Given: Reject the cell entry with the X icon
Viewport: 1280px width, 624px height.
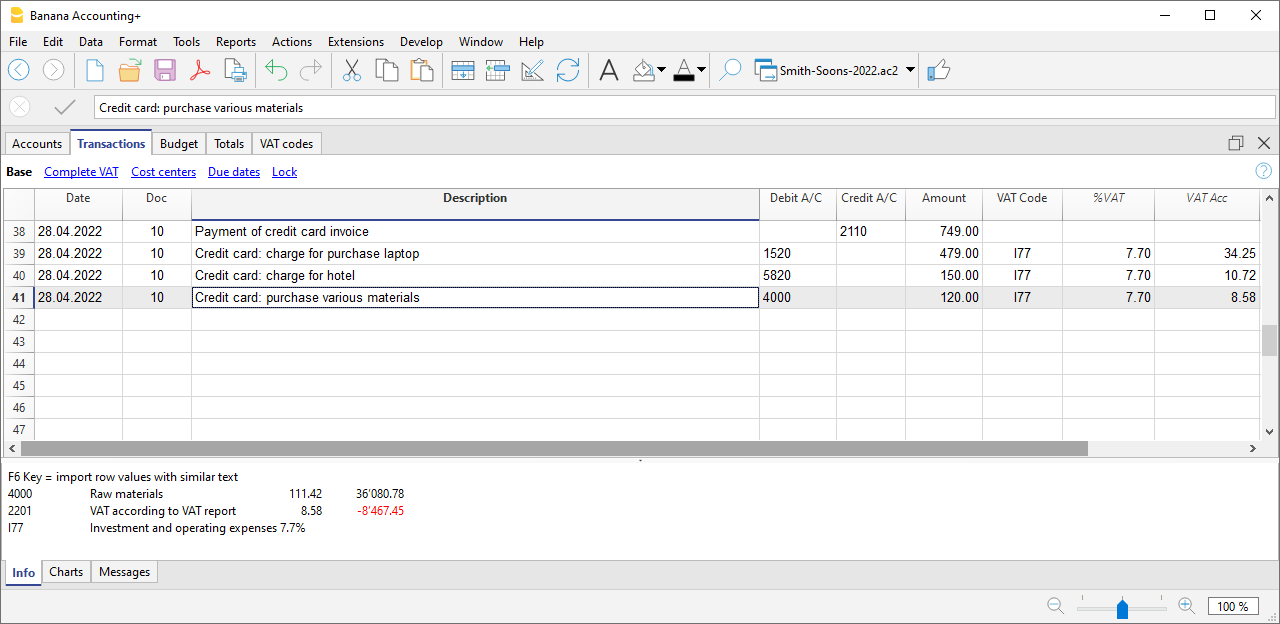Looking at the screenshot, I should (19, 106).
